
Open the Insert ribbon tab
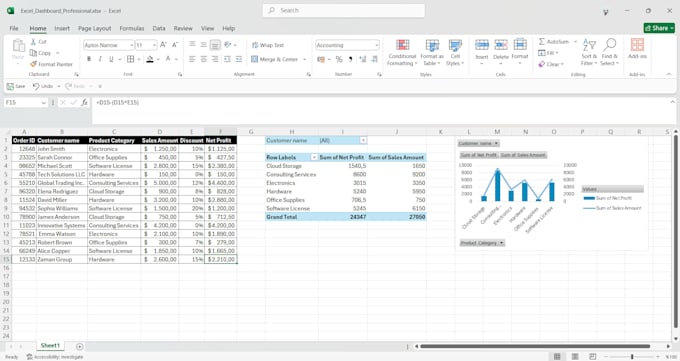coord(62,28)
